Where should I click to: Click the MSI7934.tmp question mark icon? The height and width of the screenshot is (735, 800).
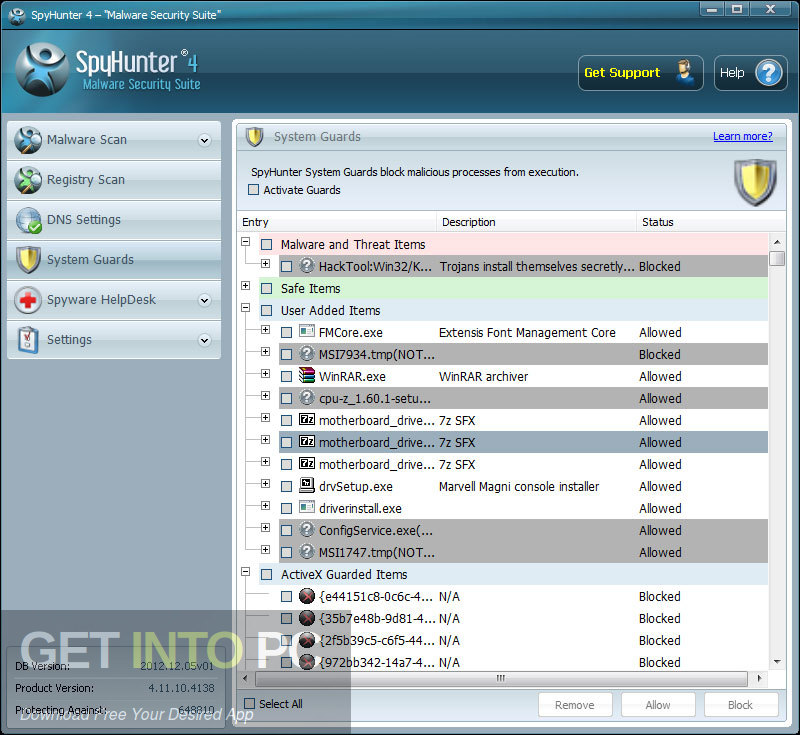(307, 353)
